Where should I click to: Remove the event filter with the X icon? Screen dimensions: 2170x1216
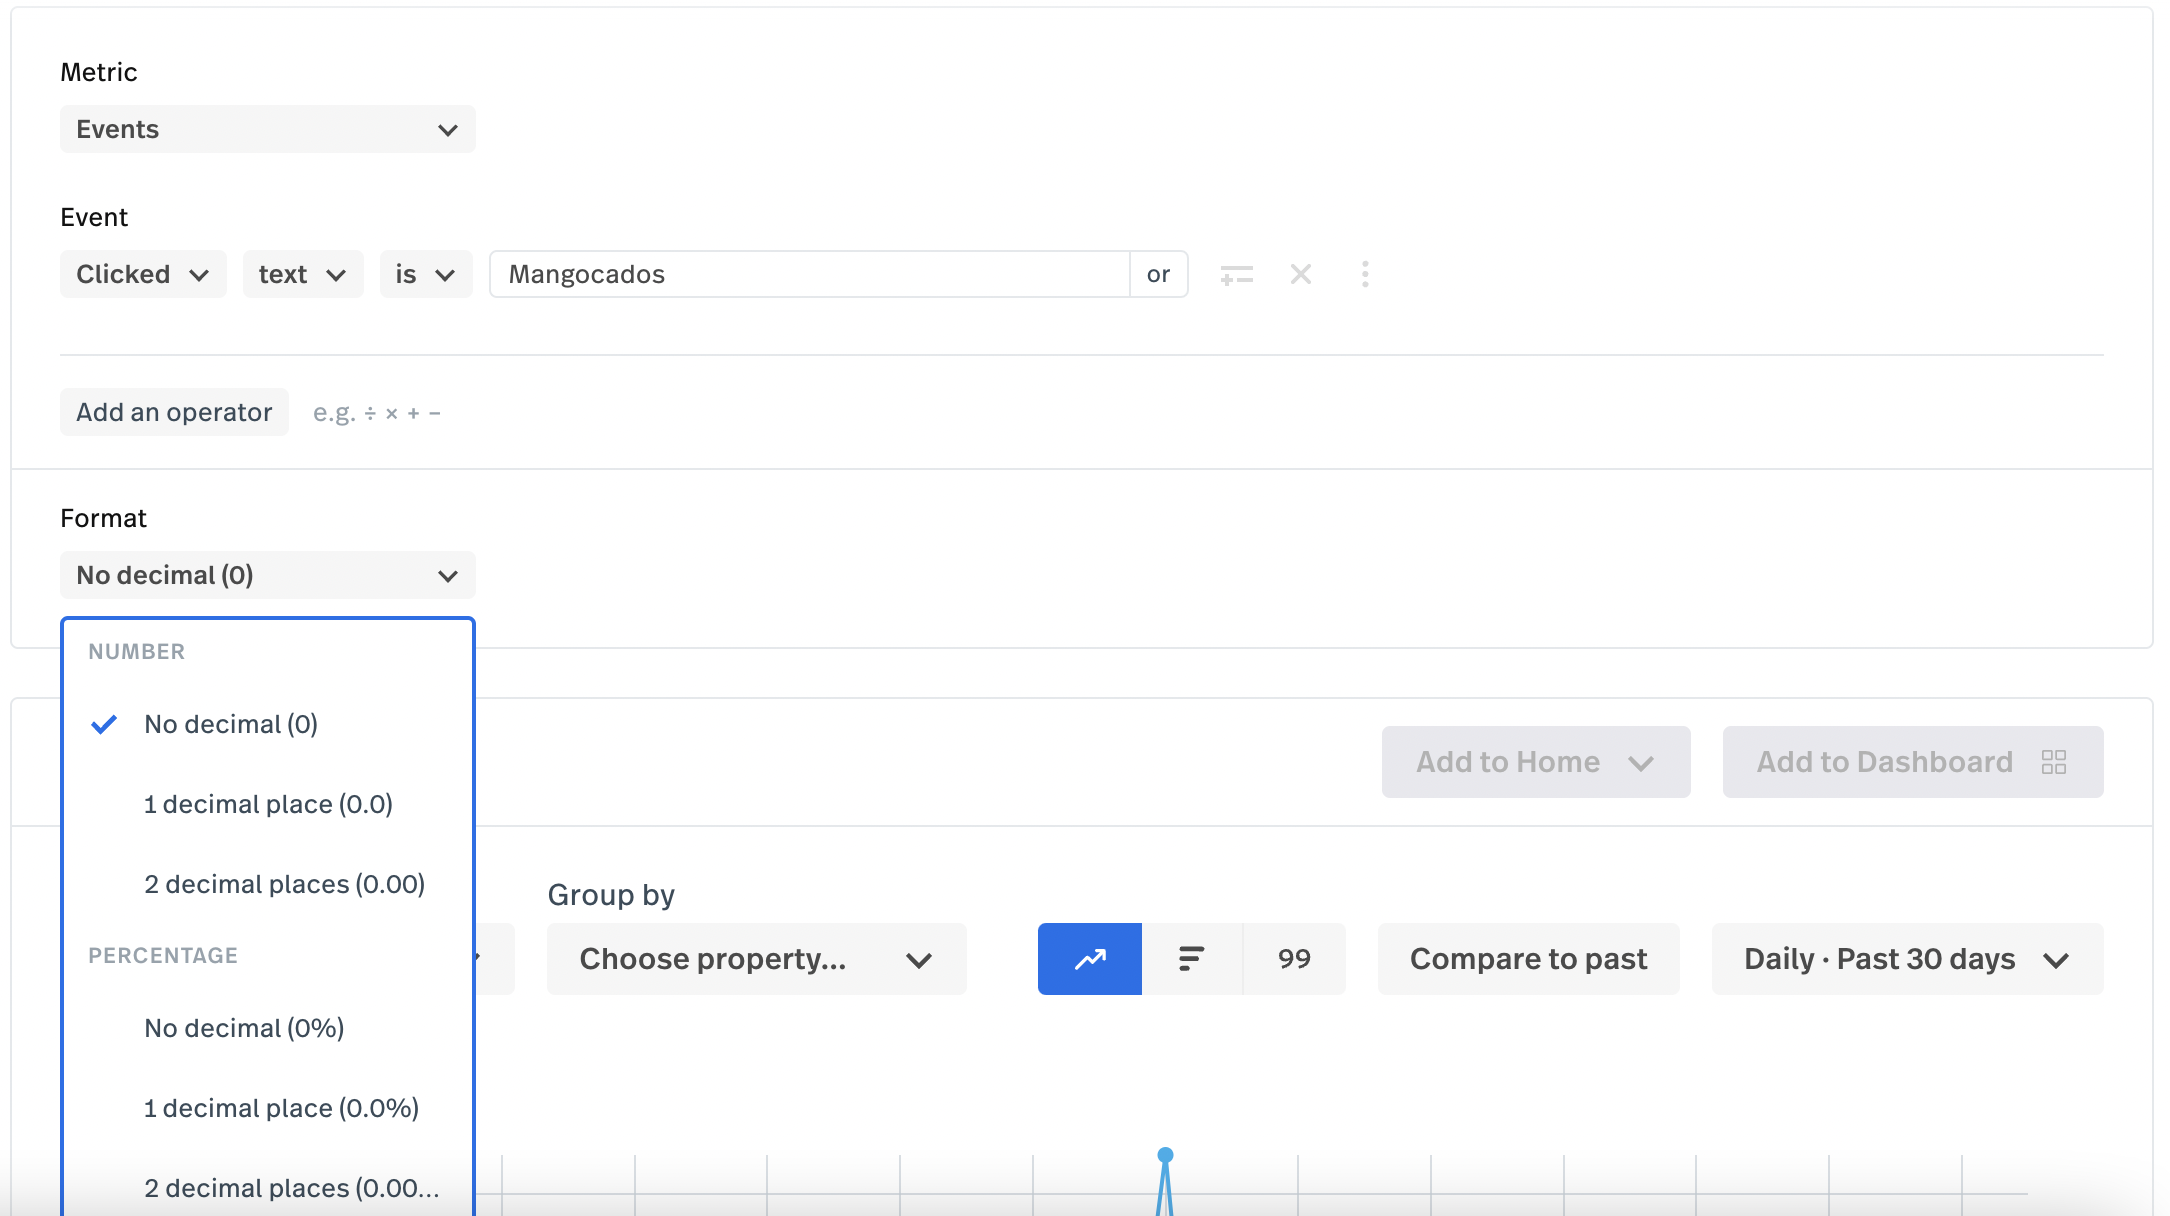[1300, 274]
